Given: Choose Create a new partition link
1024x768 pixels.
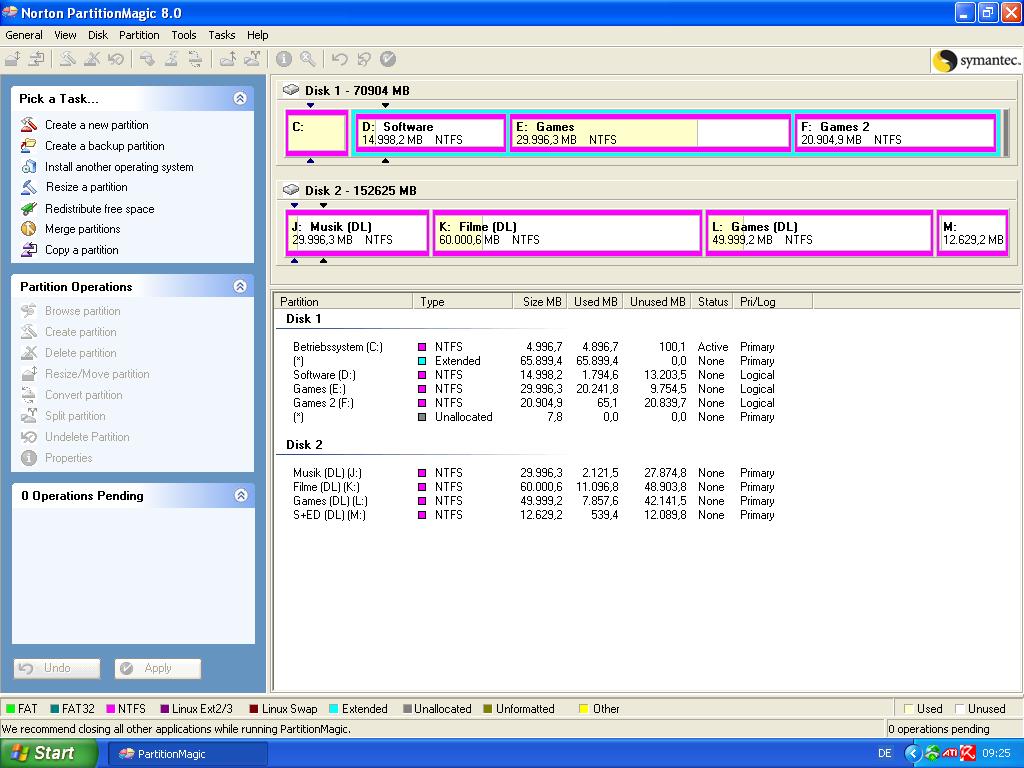Looking at the screenshot, I should pos(97,125).
